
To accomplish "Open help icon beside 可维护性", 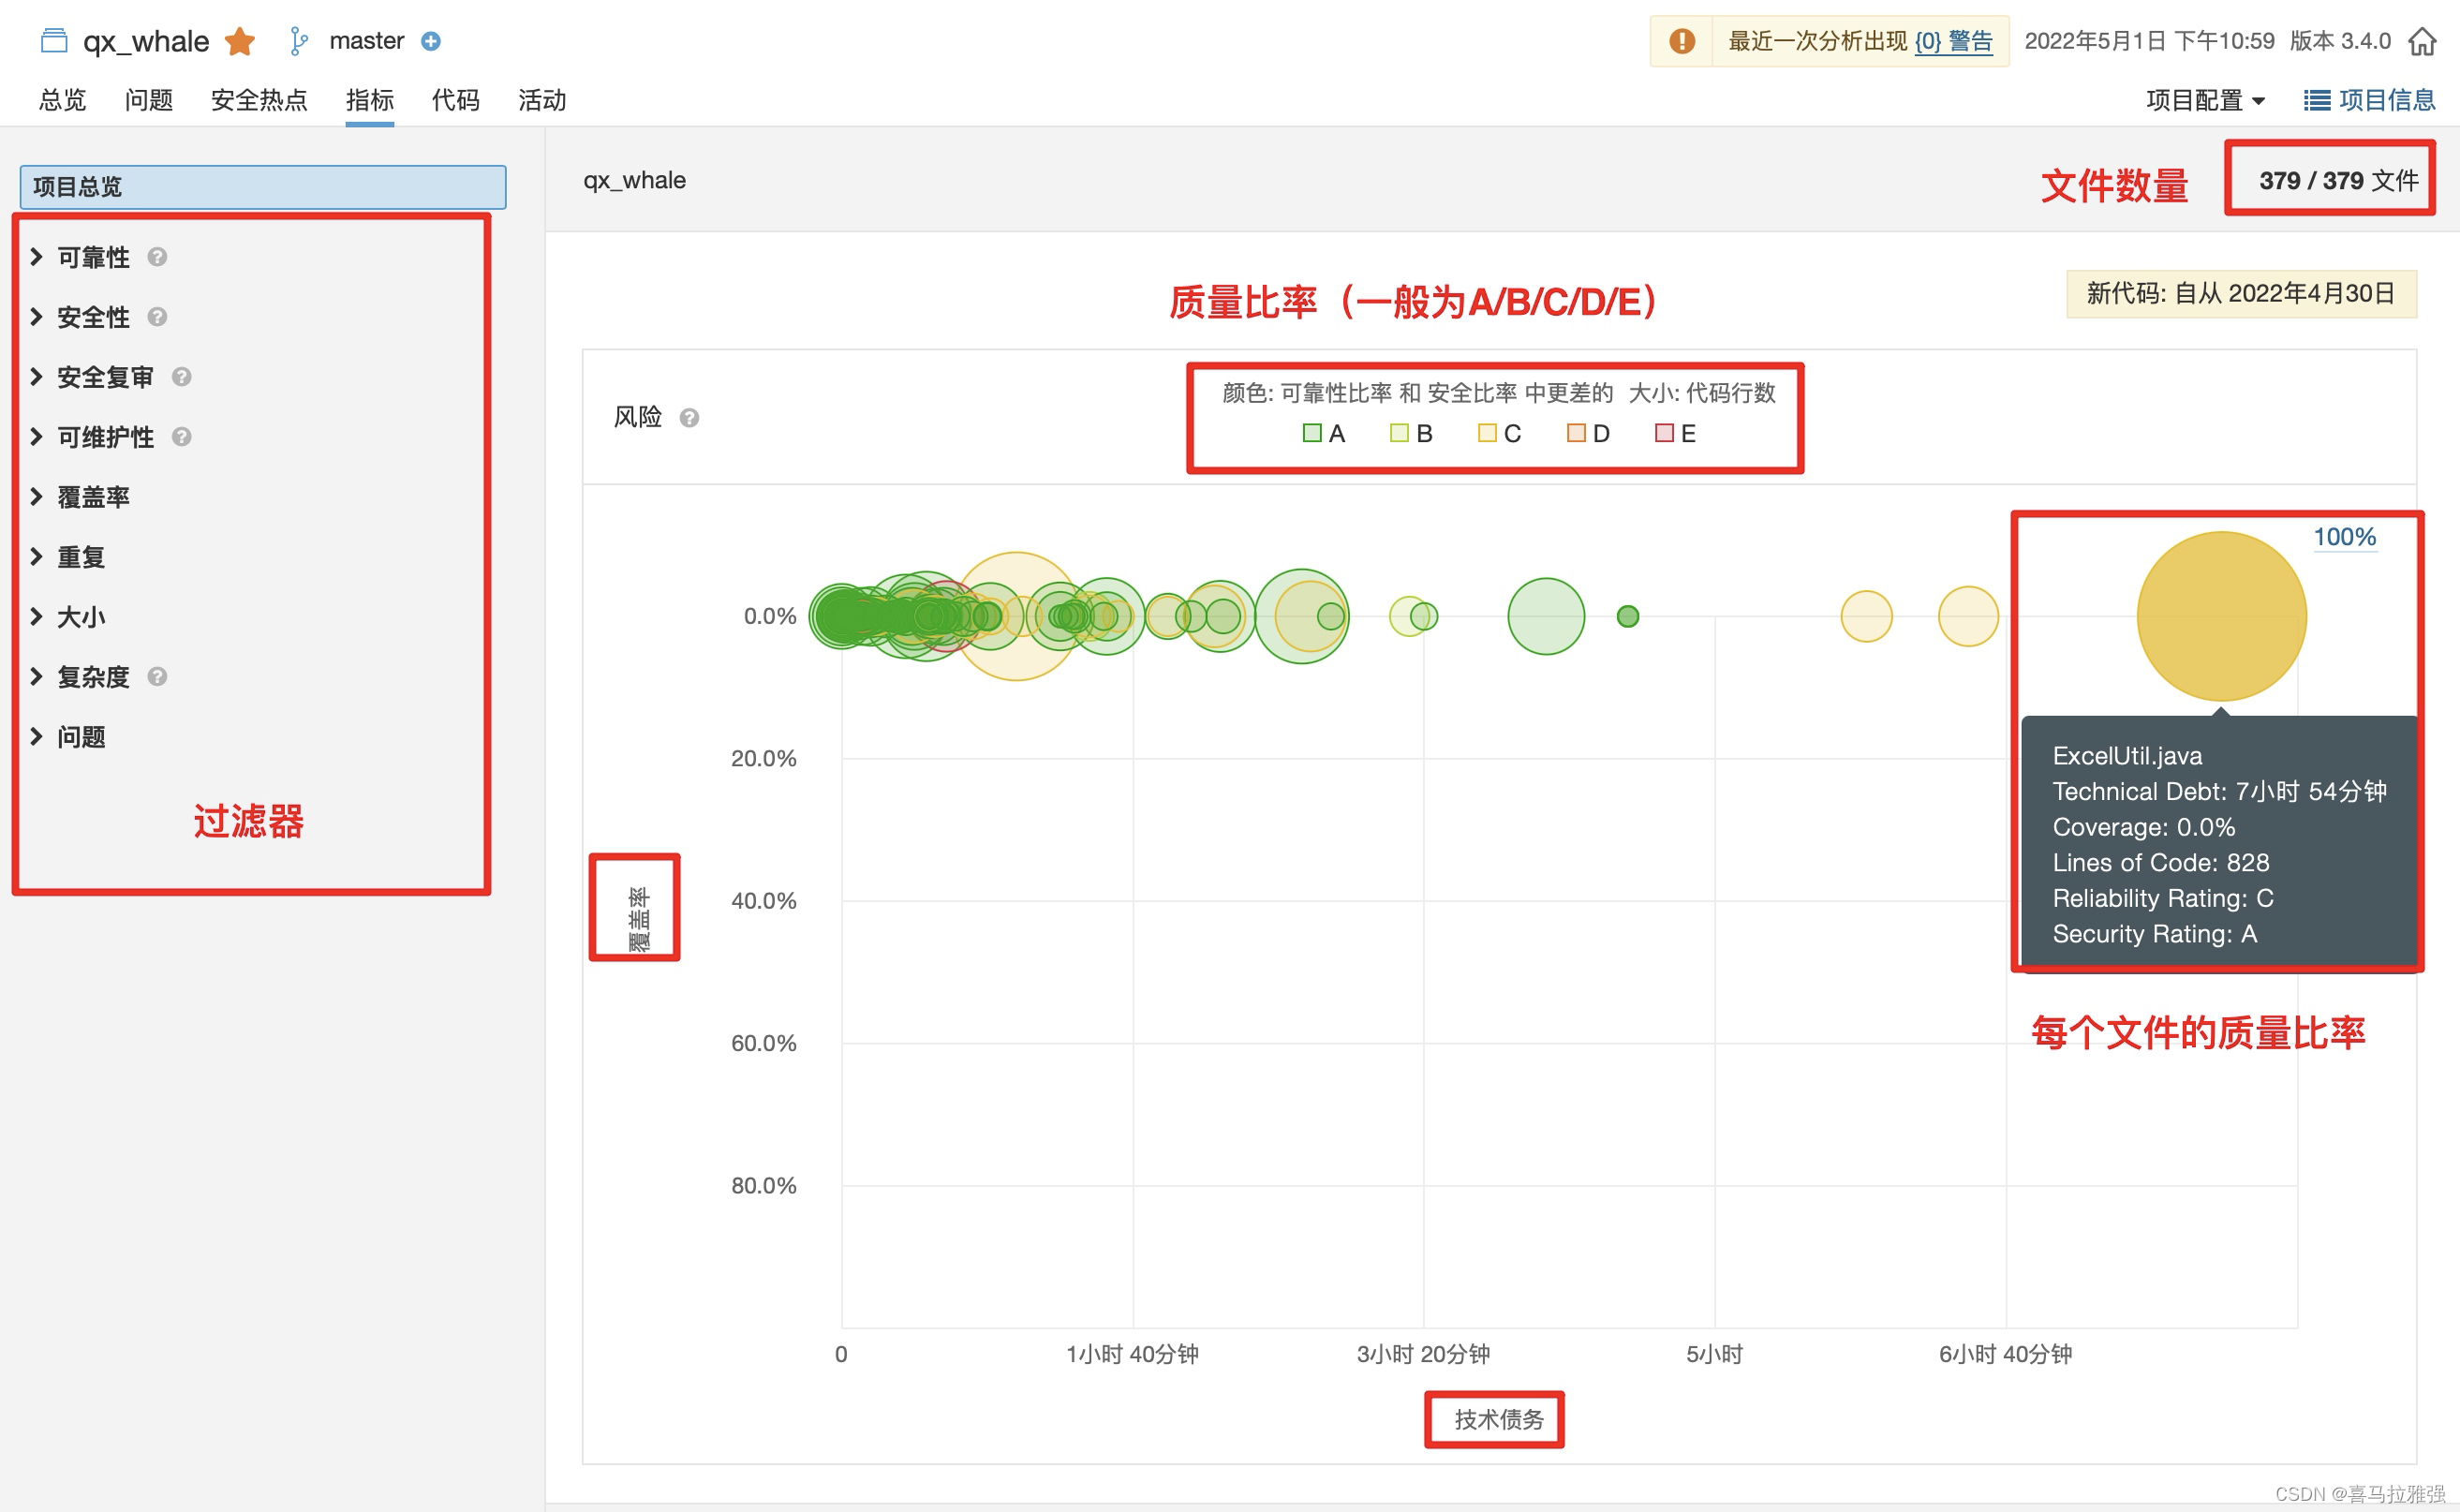I will pyautogui.click(x=181, y=437).
